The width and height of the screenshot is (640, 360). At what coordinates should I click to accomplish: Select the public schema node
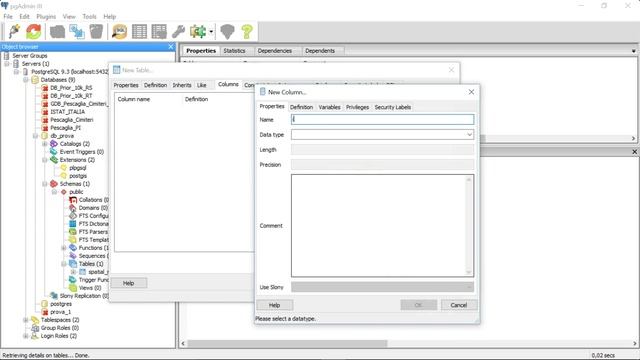pos(76,192)
